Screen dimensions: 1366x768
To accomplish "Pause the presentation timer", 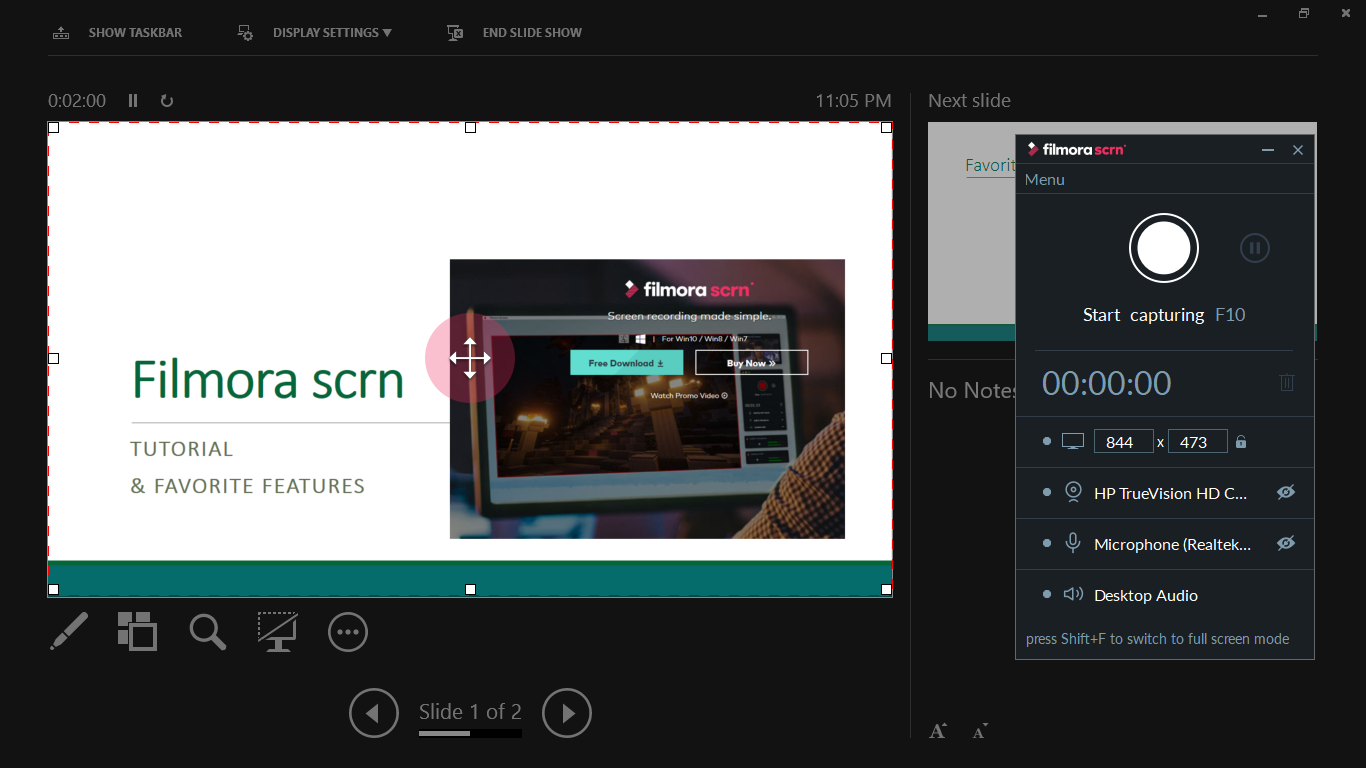I will point(132,100).
